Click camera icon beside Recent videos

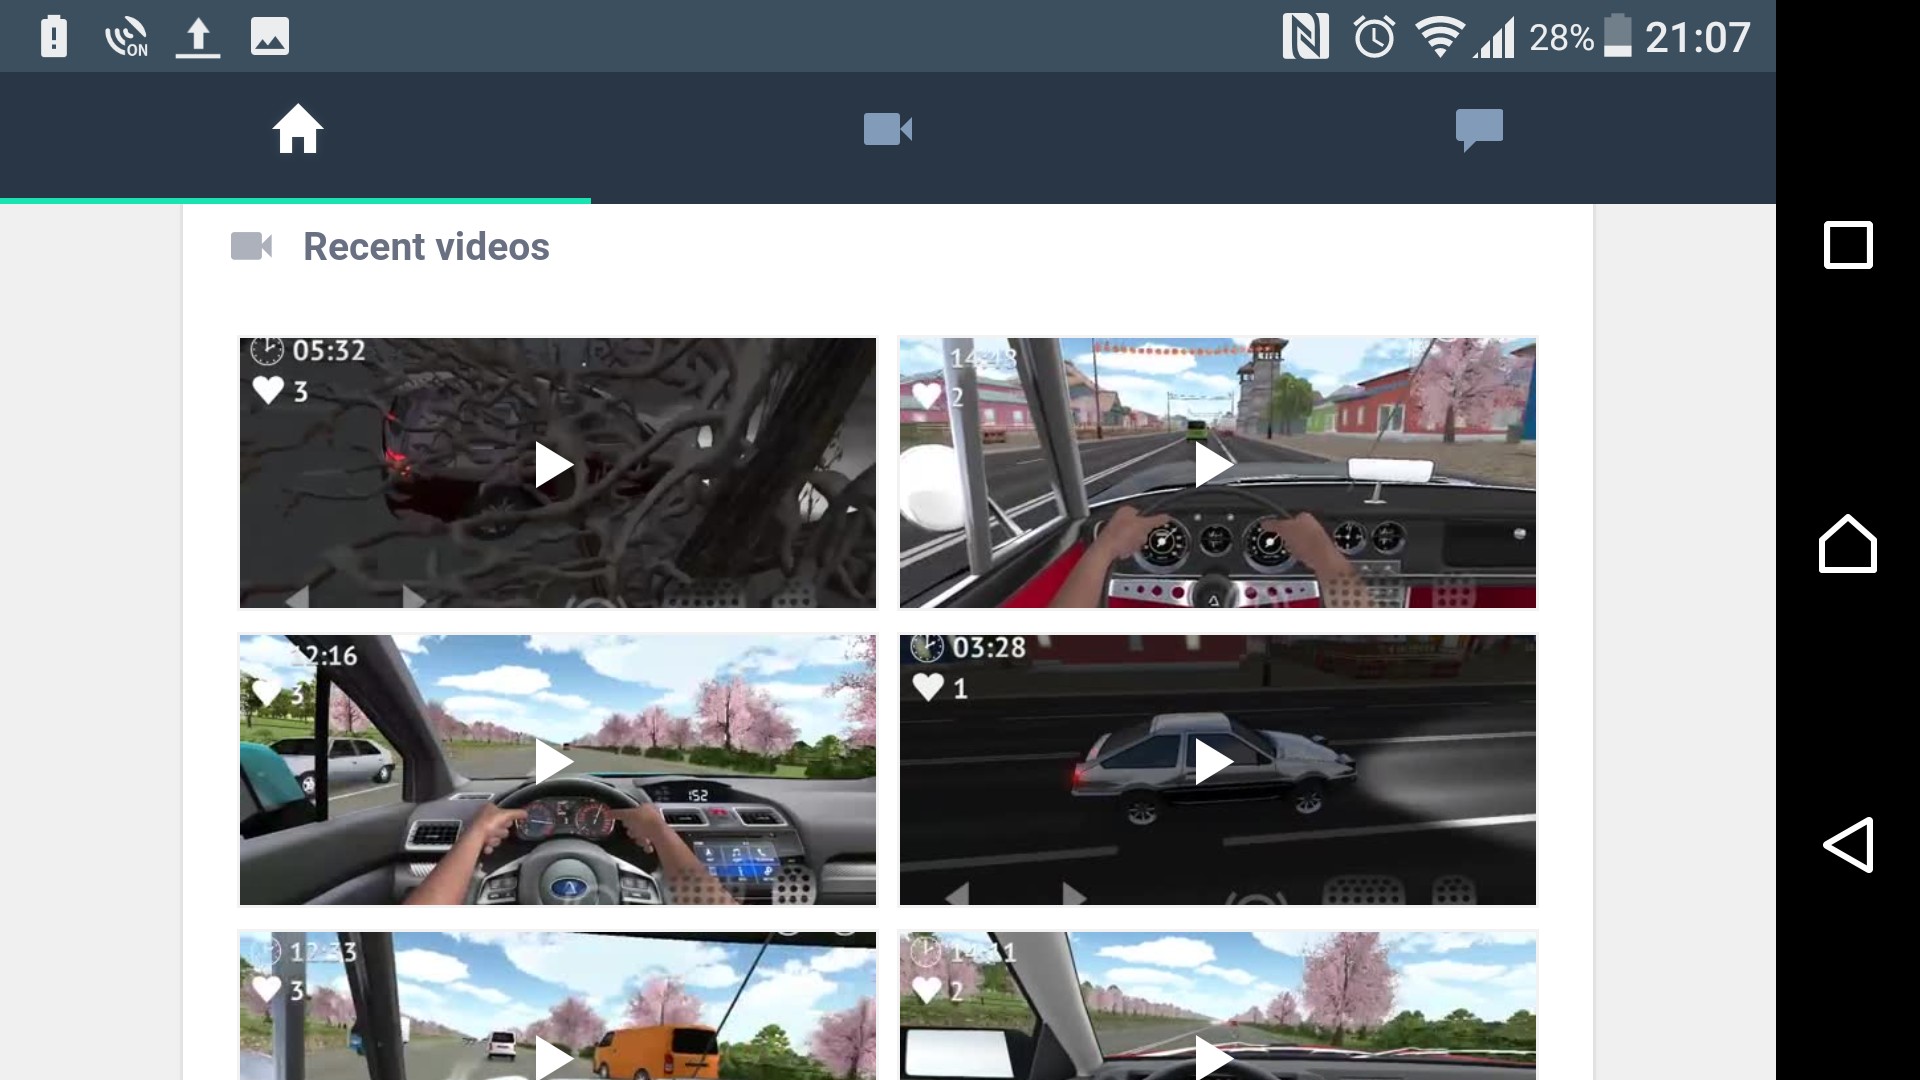click(x=251, y=246)
